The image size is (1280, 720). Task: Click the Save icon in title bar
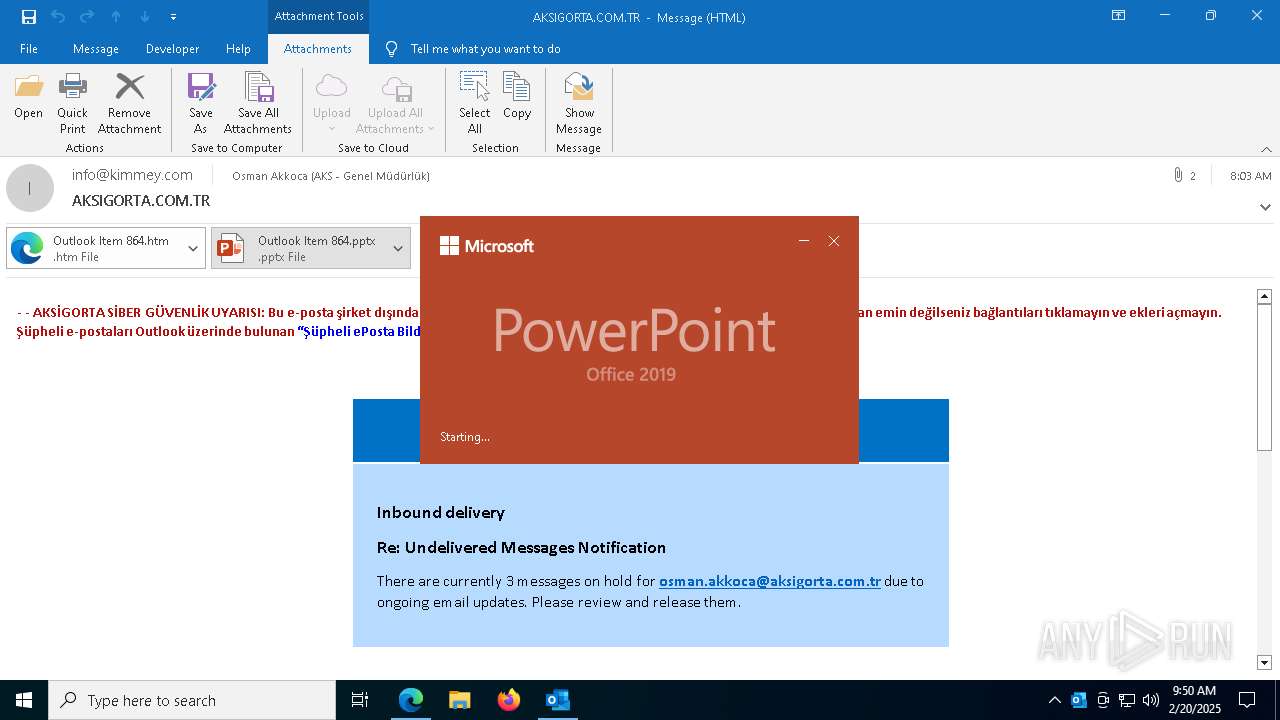click(29, 17)
